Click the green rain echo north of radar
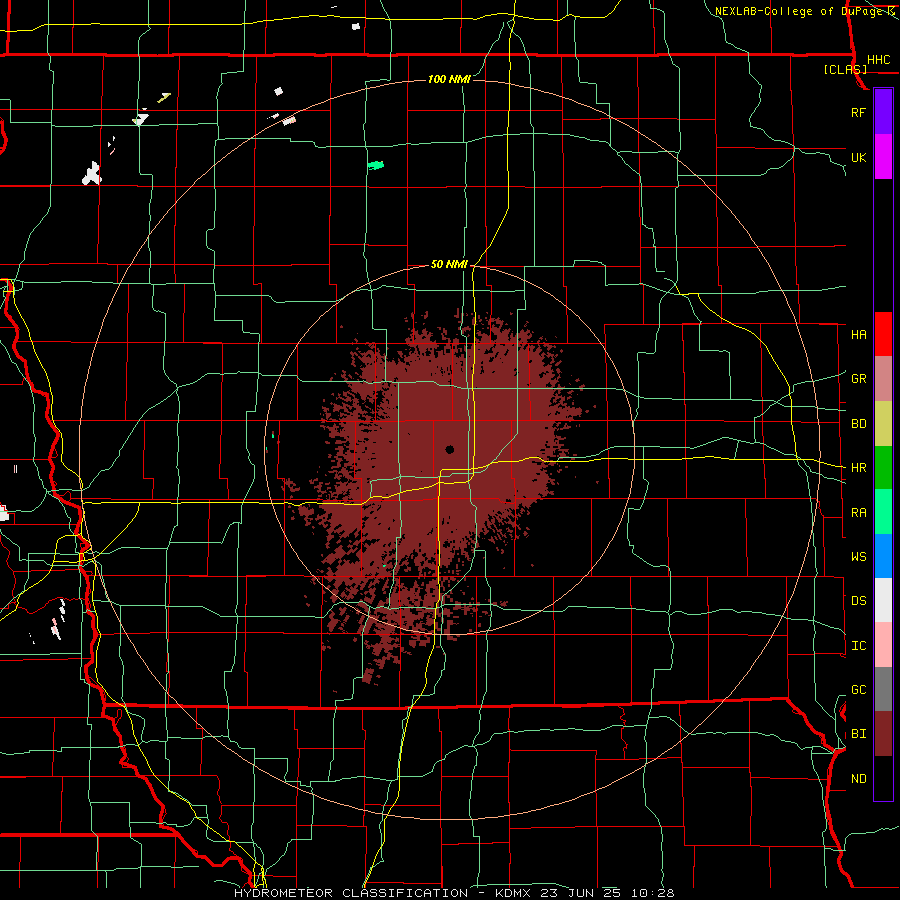The image size is (900, 900). click(375, 165)
